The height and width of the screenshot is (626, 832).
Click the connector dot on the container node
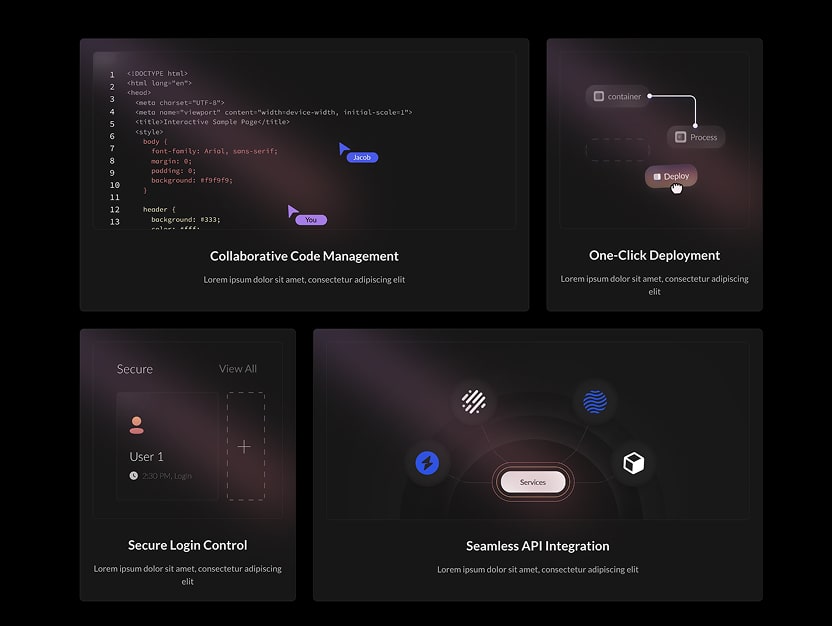651,96
